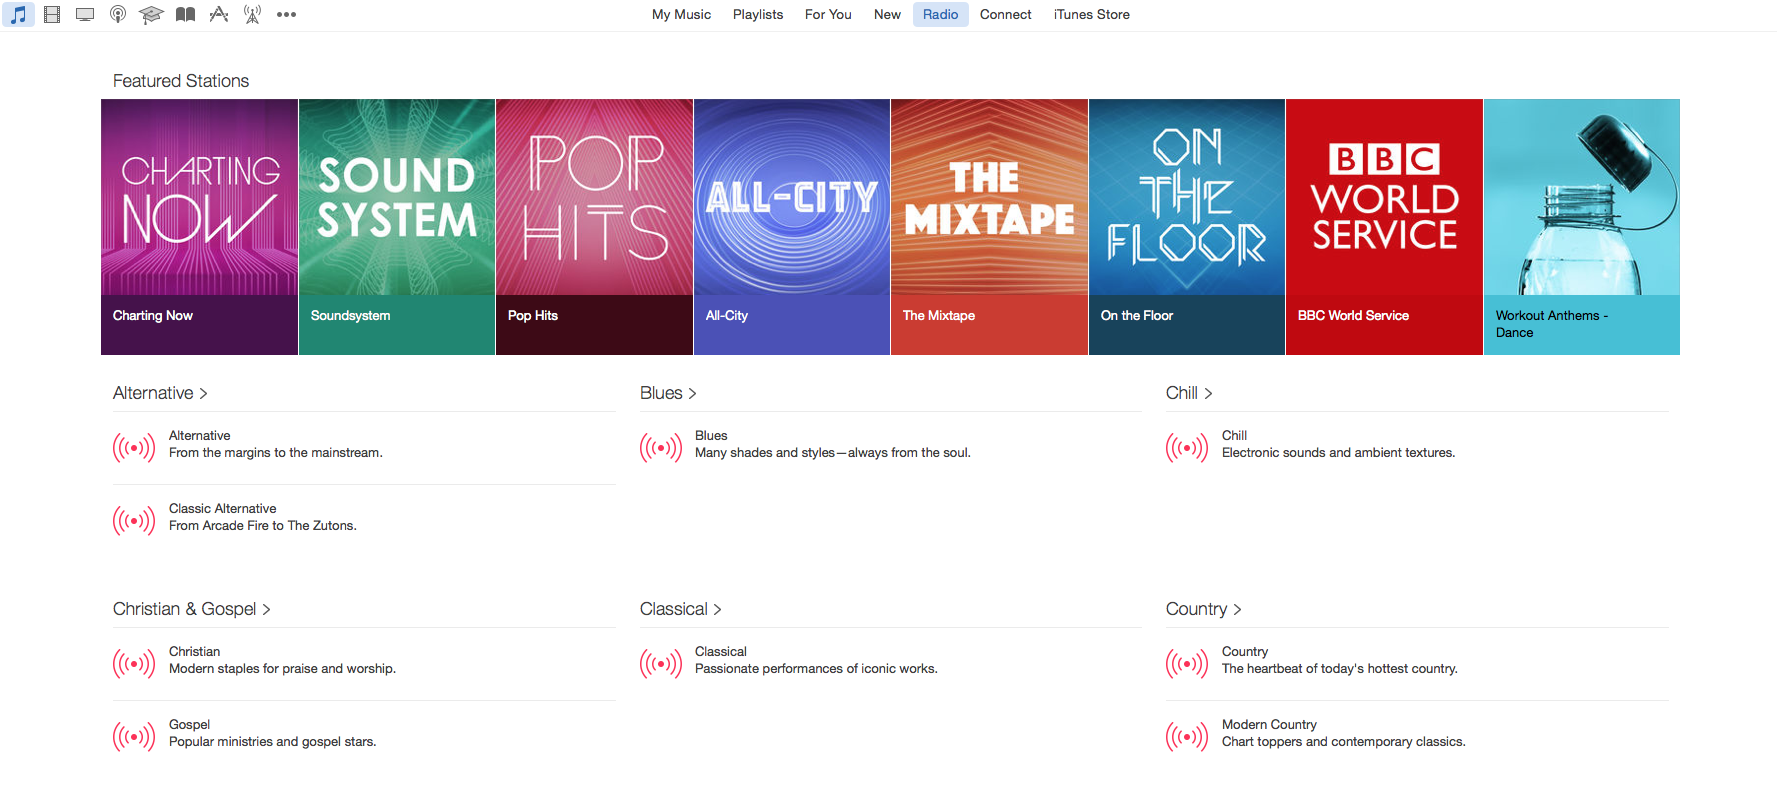1777x795 pixels.
Task: Open the Apps library icon
Action: tap(219, 15)
